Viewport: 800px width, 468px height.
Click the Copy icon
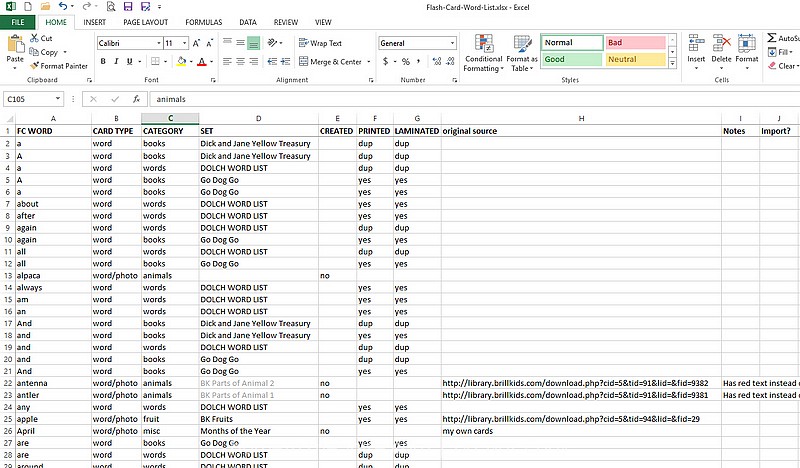(x=34, y=52)
